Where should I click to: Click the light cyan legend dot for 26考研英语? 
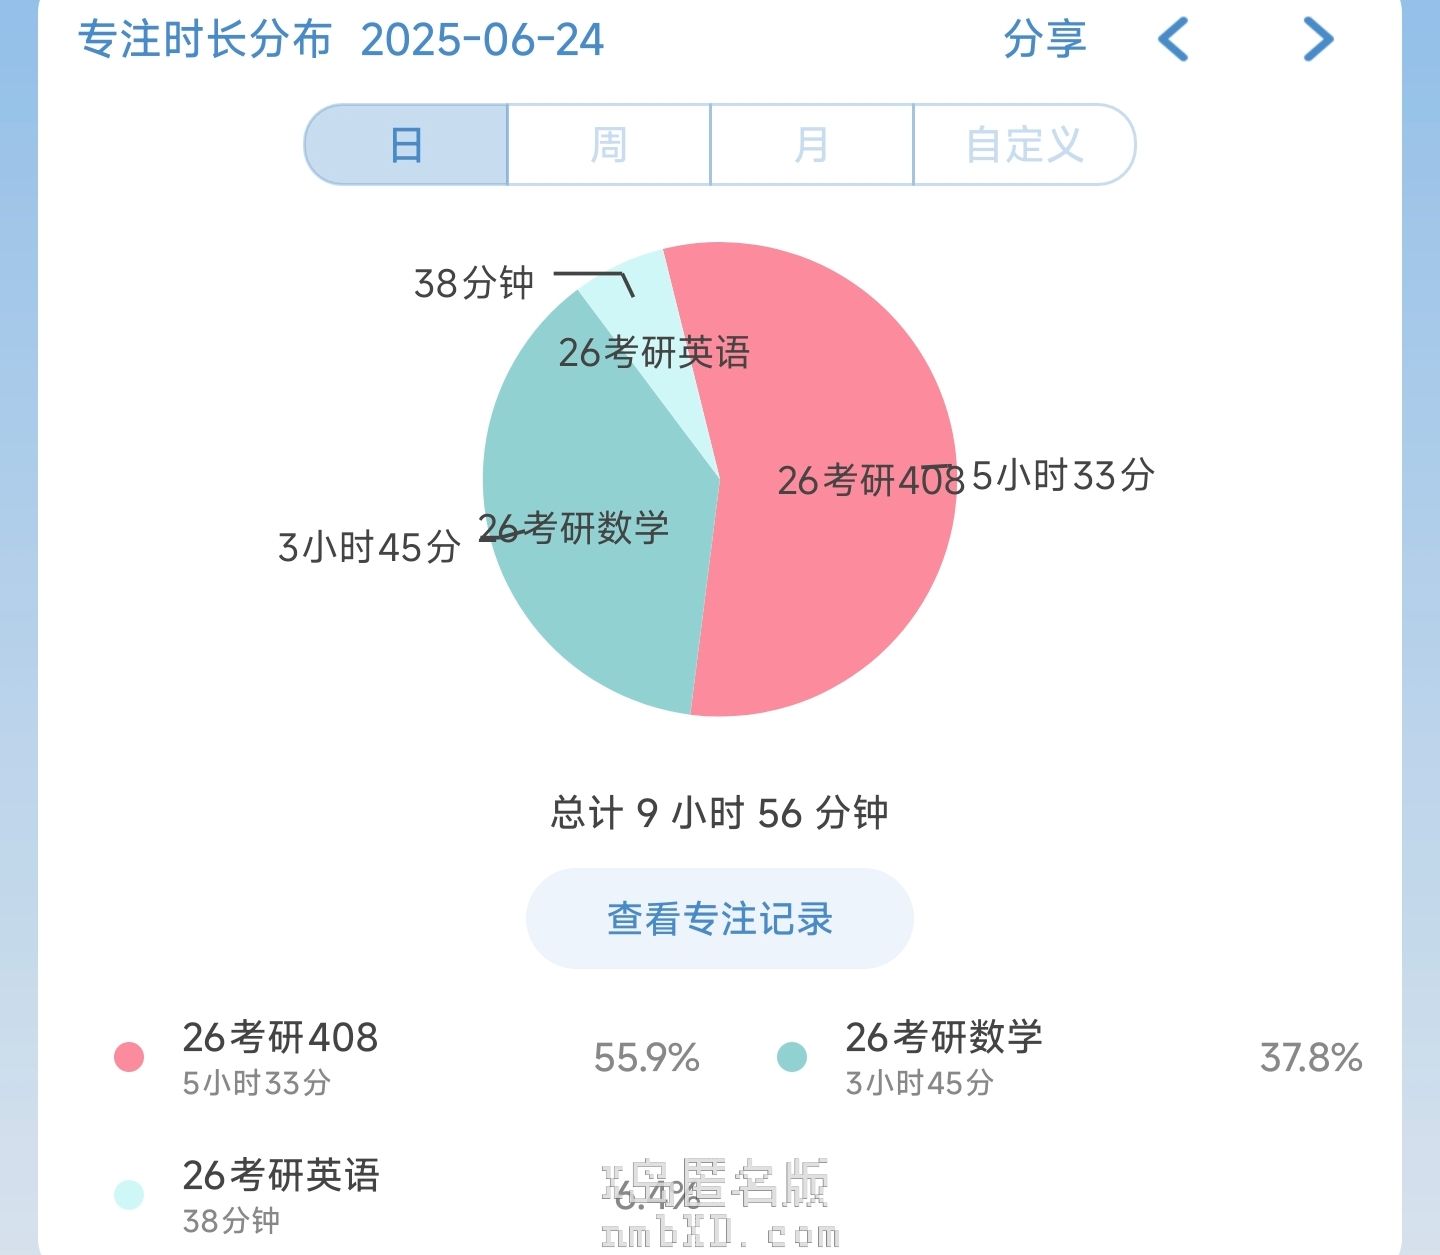(129, 1194)
